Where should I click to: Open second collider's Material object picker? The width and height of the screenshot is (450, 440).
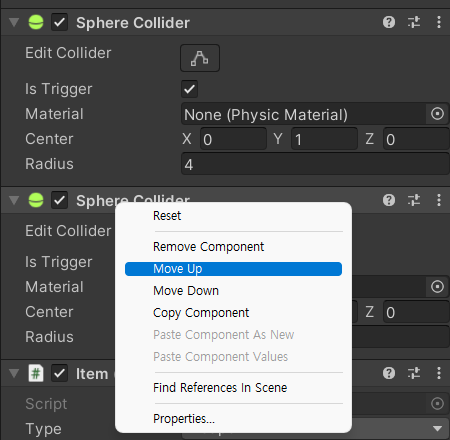click(x=437, y=287)
